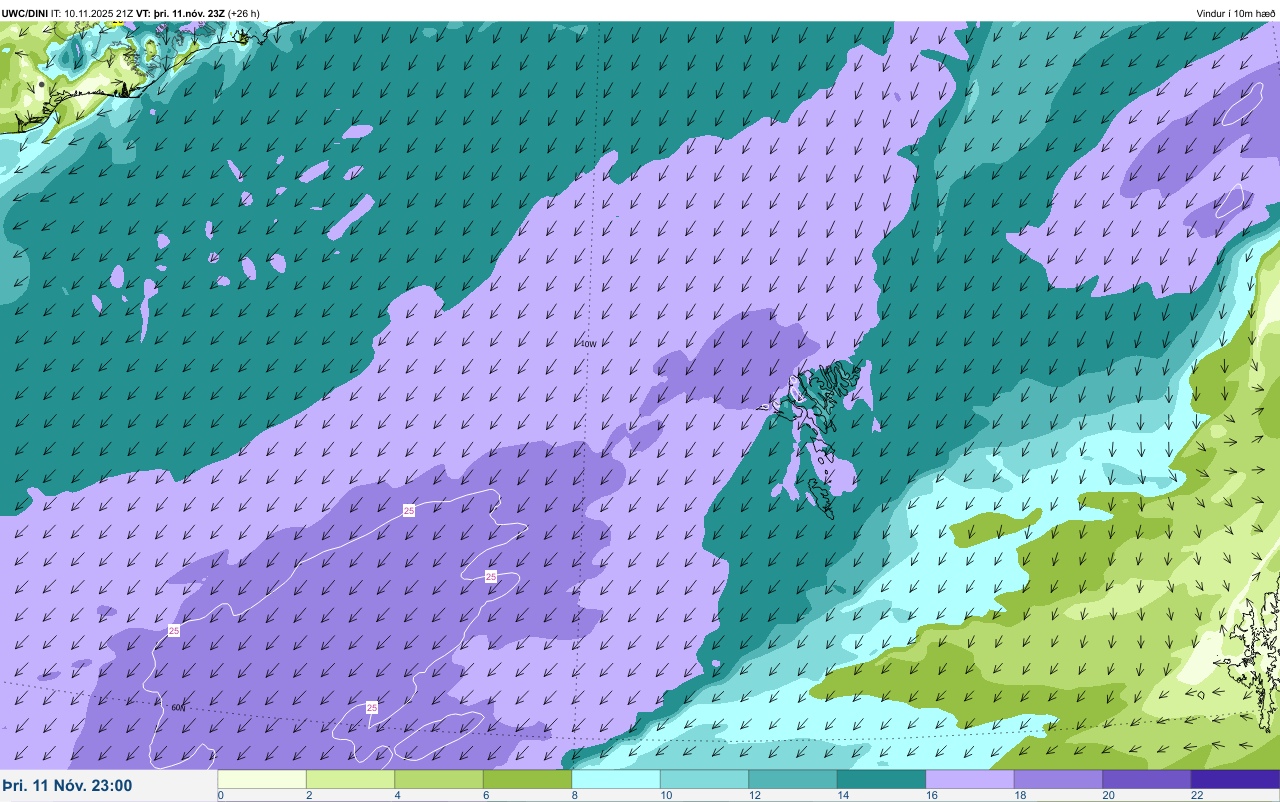1280x802 pixels.
Task: Click the pale yellow 0–2 legend swatch
Action: point(262,779)
